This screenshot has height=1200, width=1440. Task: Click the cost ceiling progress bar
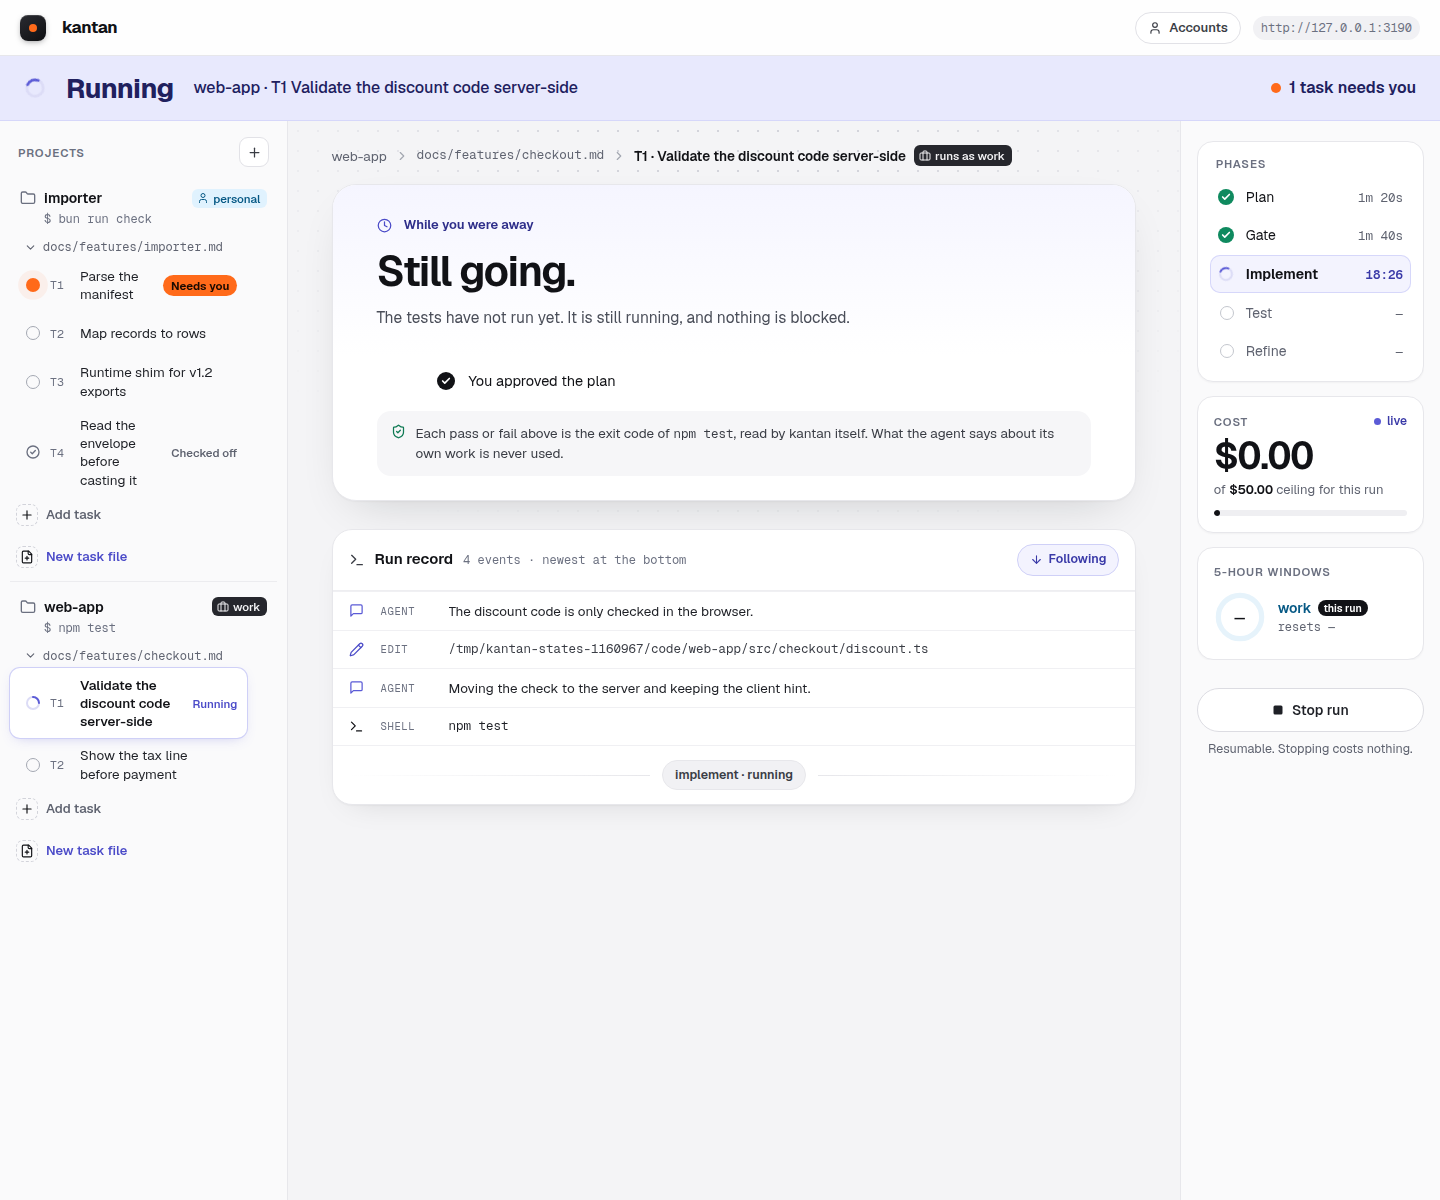tap(1310, 513)
